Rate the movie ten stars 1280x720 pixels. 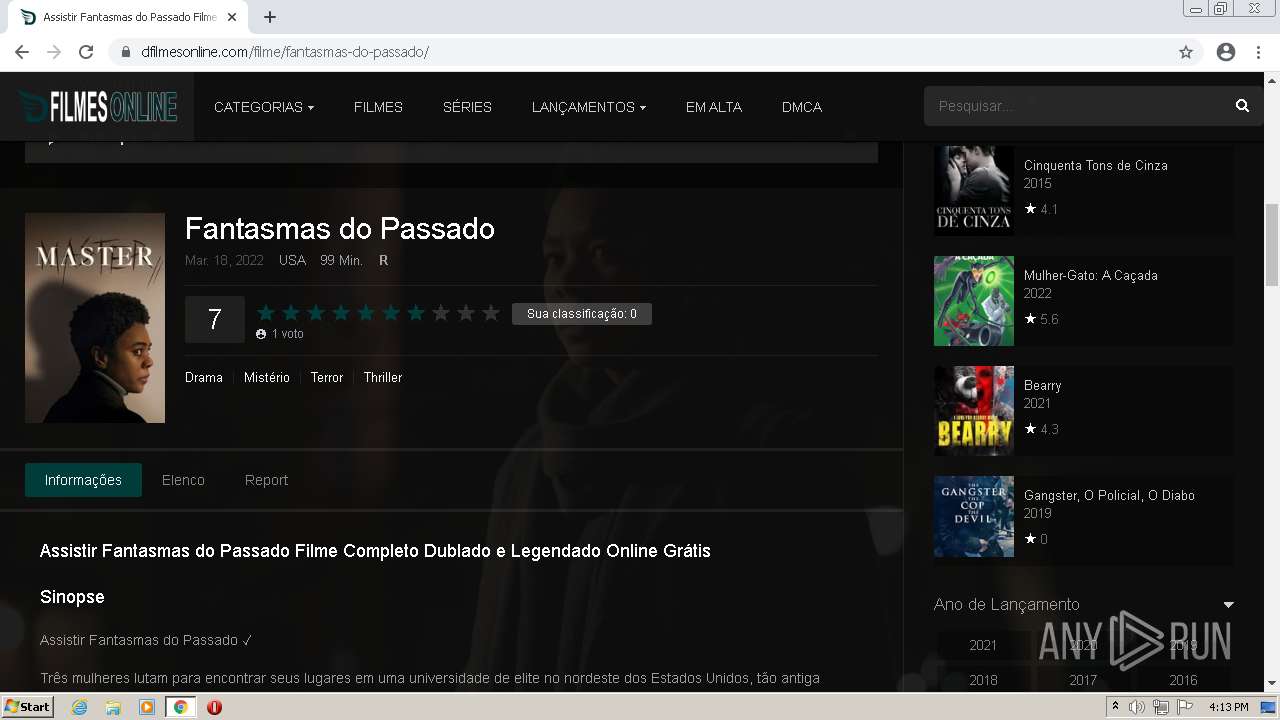click(x=491, y=313)
